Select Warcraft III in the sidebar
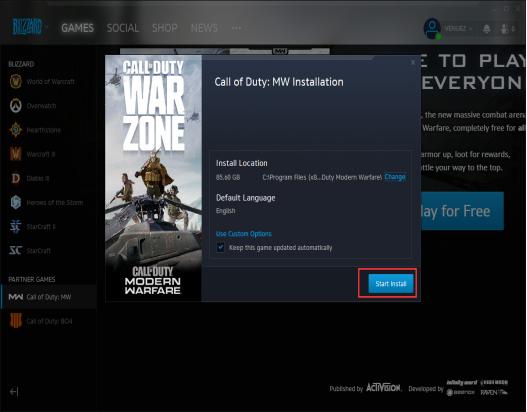The image size is (527, 412). [x=32, y=154]
